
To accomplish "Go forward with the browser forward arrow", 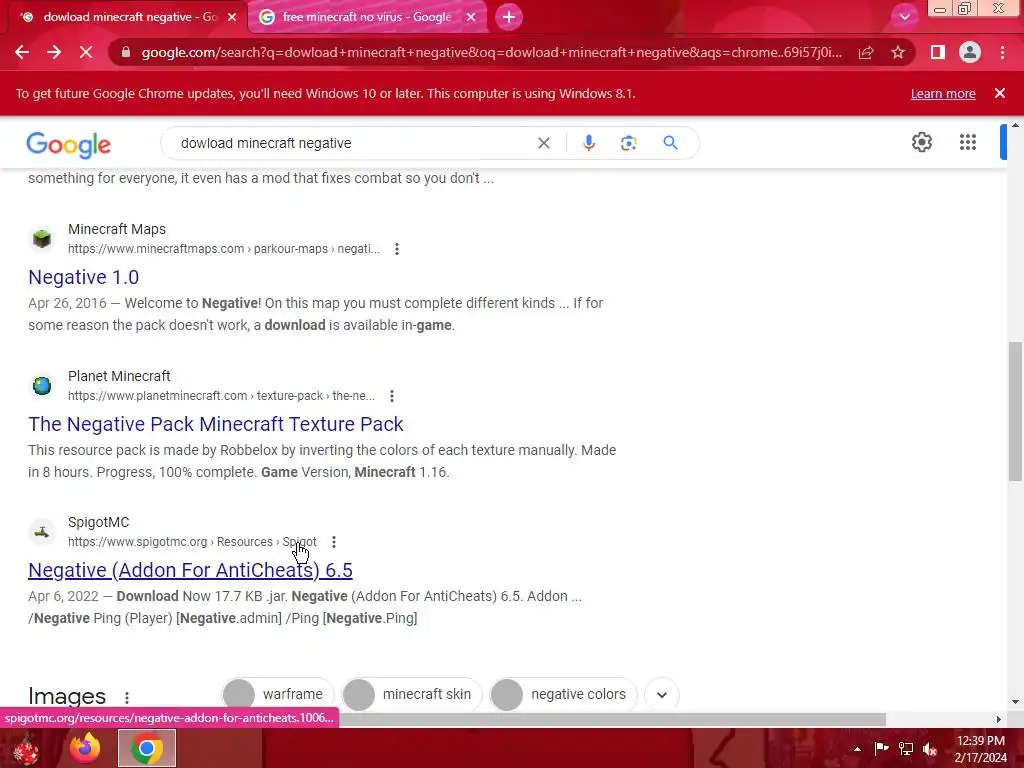I will [54, 52].
